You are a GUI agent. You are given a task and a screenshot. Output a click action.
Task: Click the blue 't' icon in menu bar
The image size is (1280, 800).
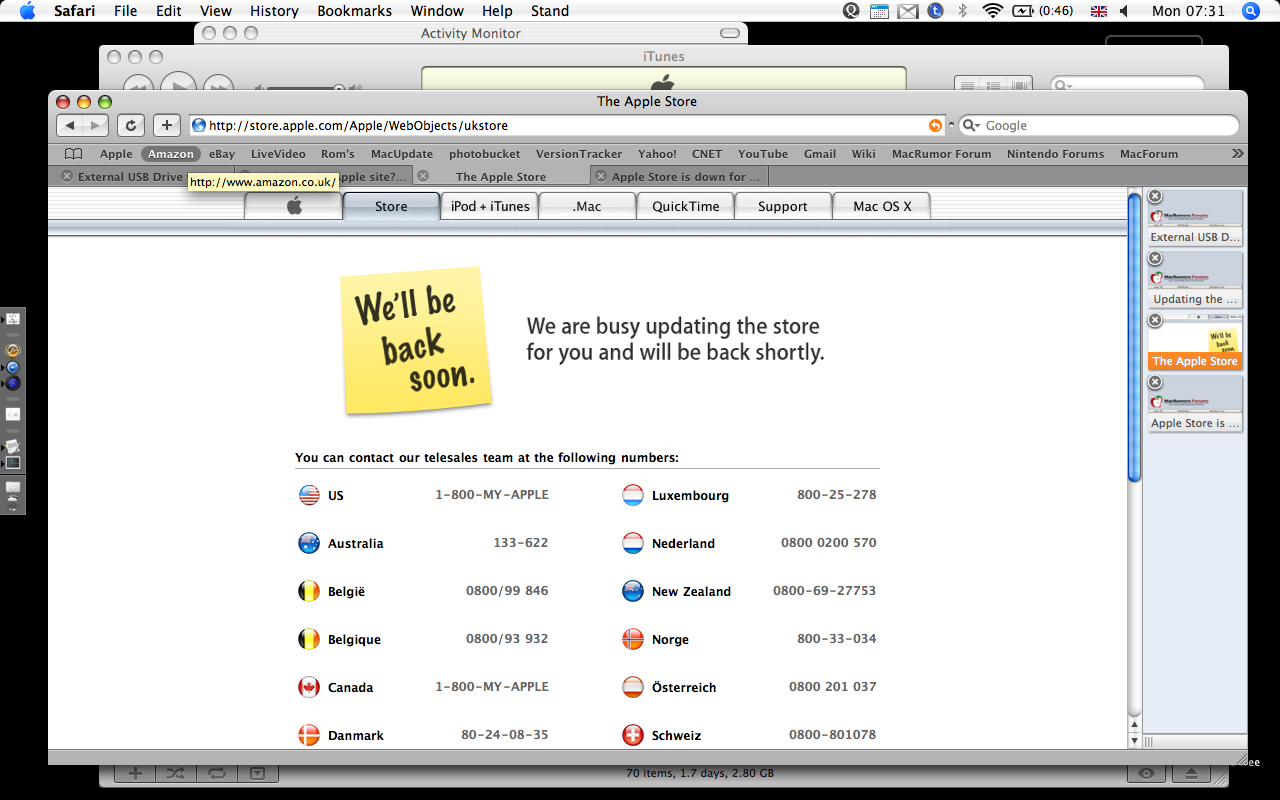point(935,11)
